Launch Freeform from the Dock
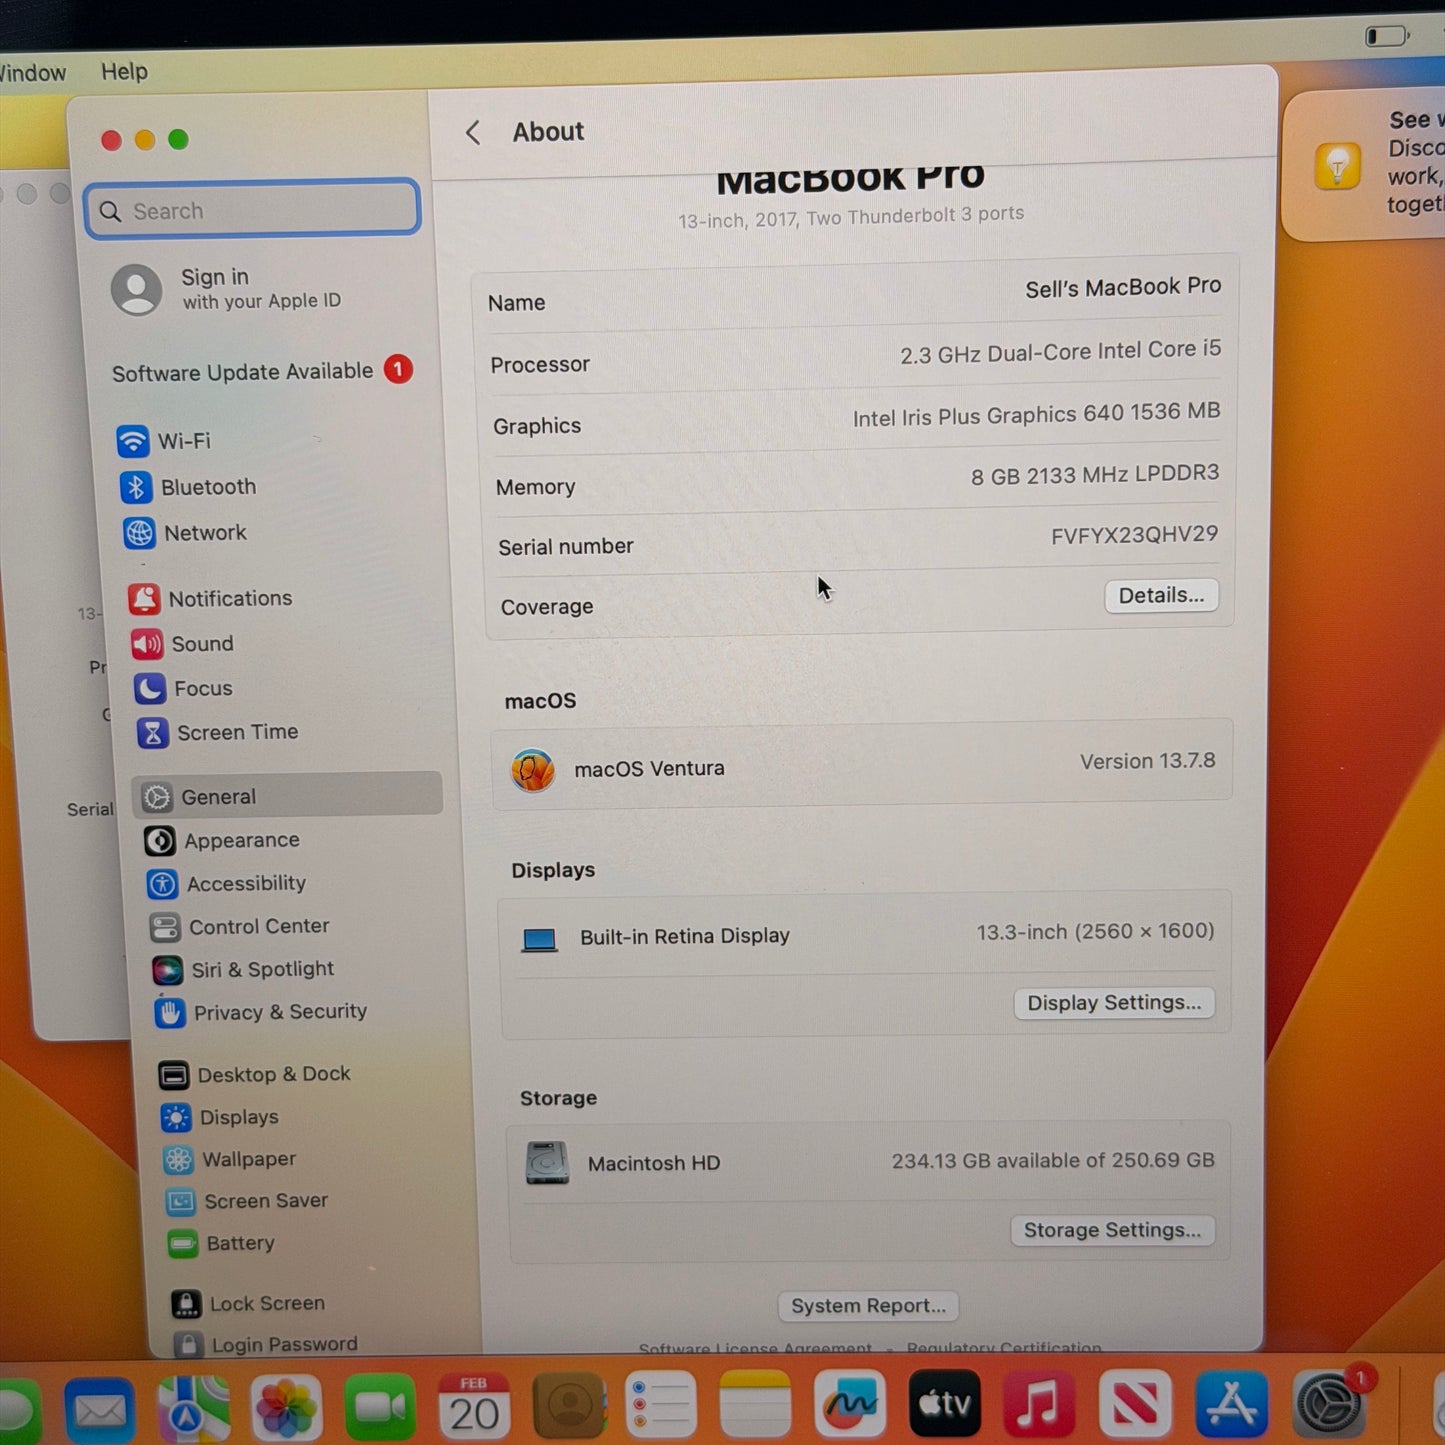The image size is (1445, 1445). point(849,1404)
